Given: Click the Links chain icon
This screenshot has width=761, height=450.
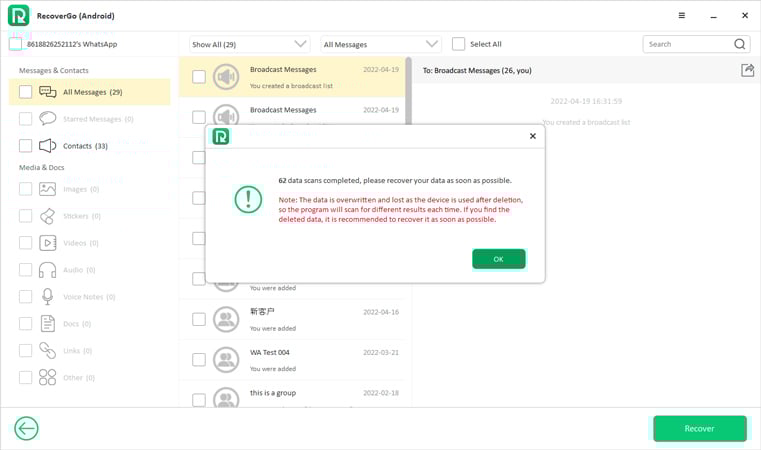Looking at the screenshot, I should pos(47,351).
